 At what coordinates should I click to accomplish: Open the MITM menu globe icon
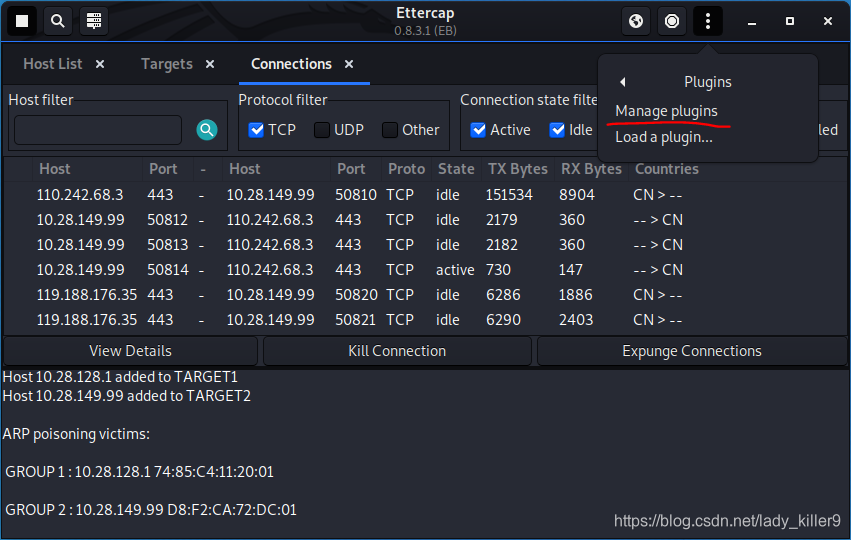tap(636, 21)
